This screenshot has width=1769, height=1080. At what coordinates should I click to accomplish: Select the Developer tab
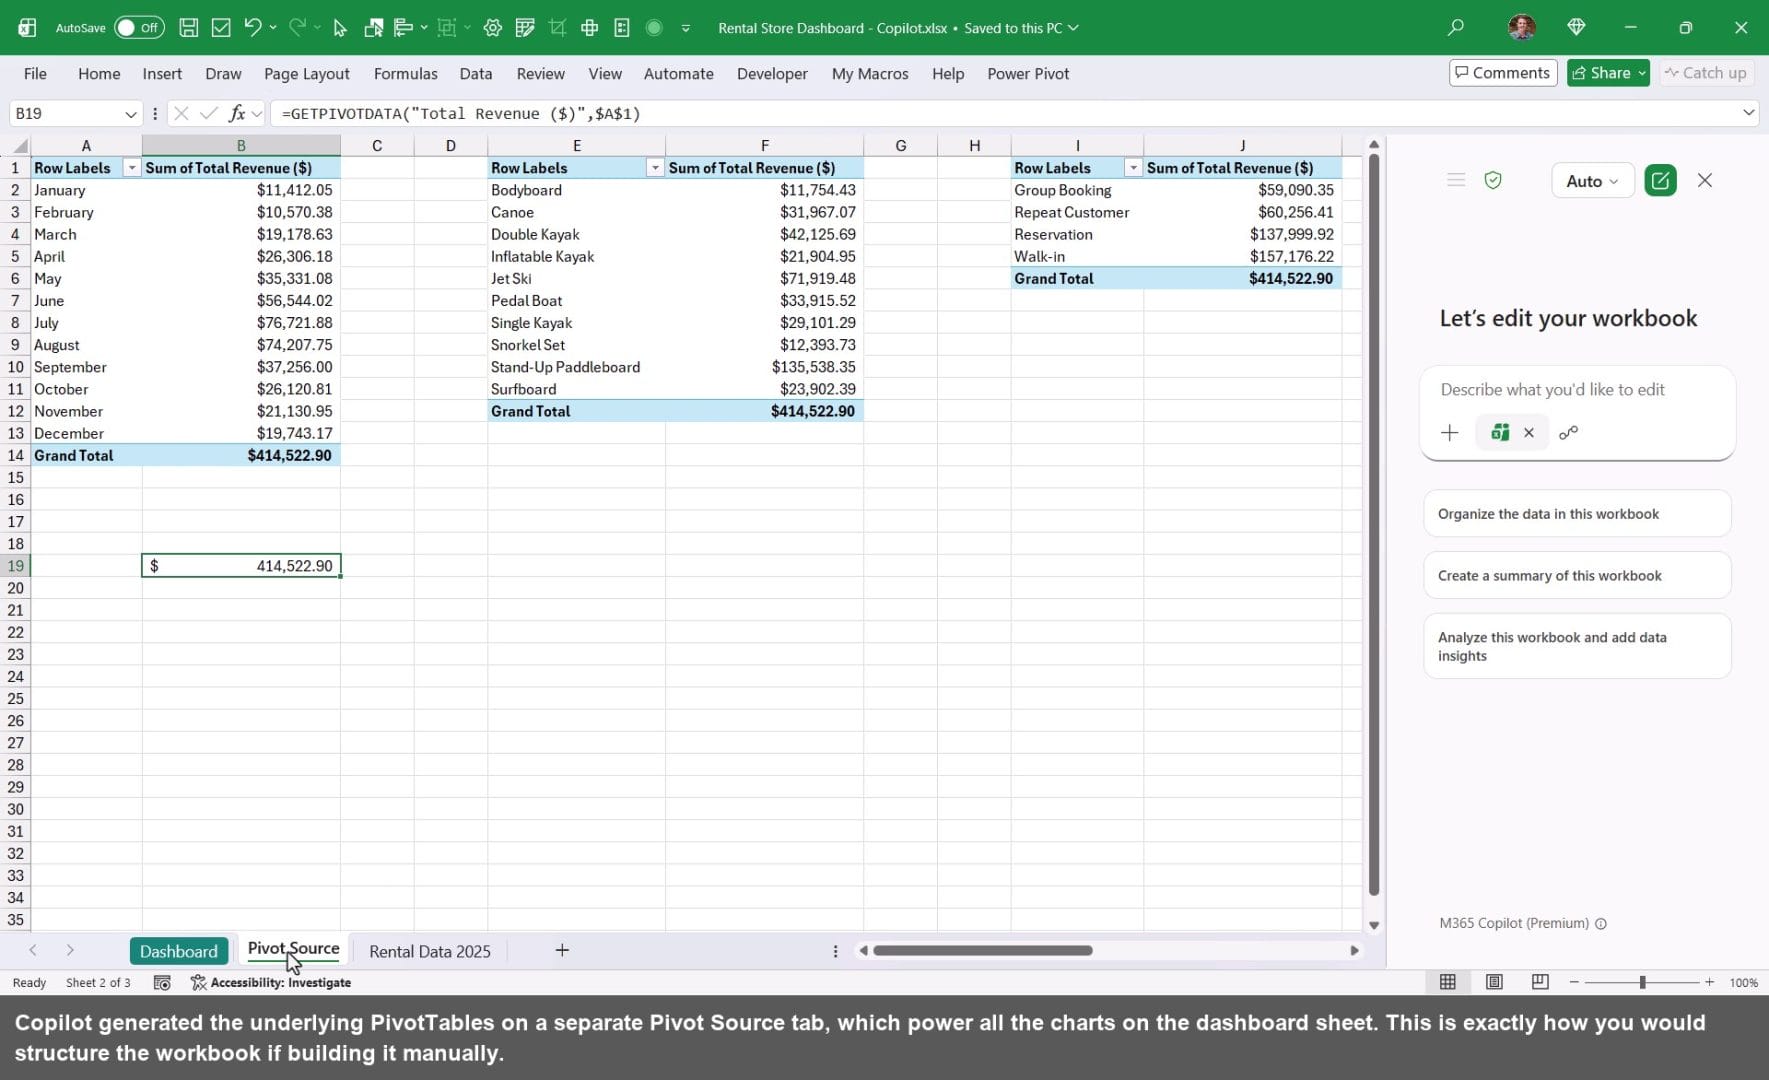pos(772,74)
